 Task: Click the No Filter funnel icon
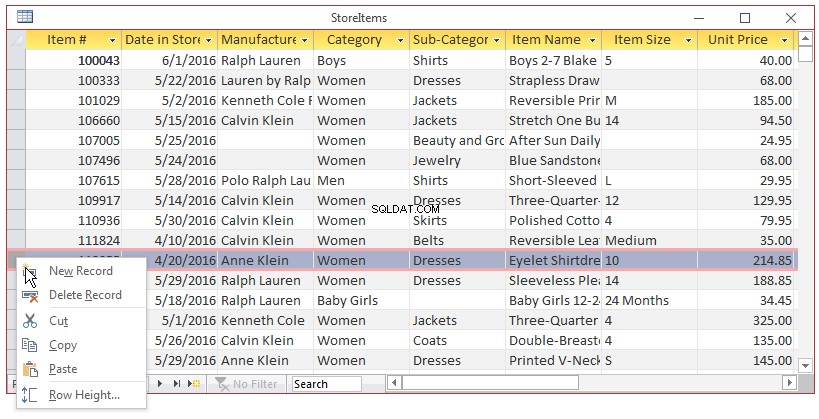(221, 384)
